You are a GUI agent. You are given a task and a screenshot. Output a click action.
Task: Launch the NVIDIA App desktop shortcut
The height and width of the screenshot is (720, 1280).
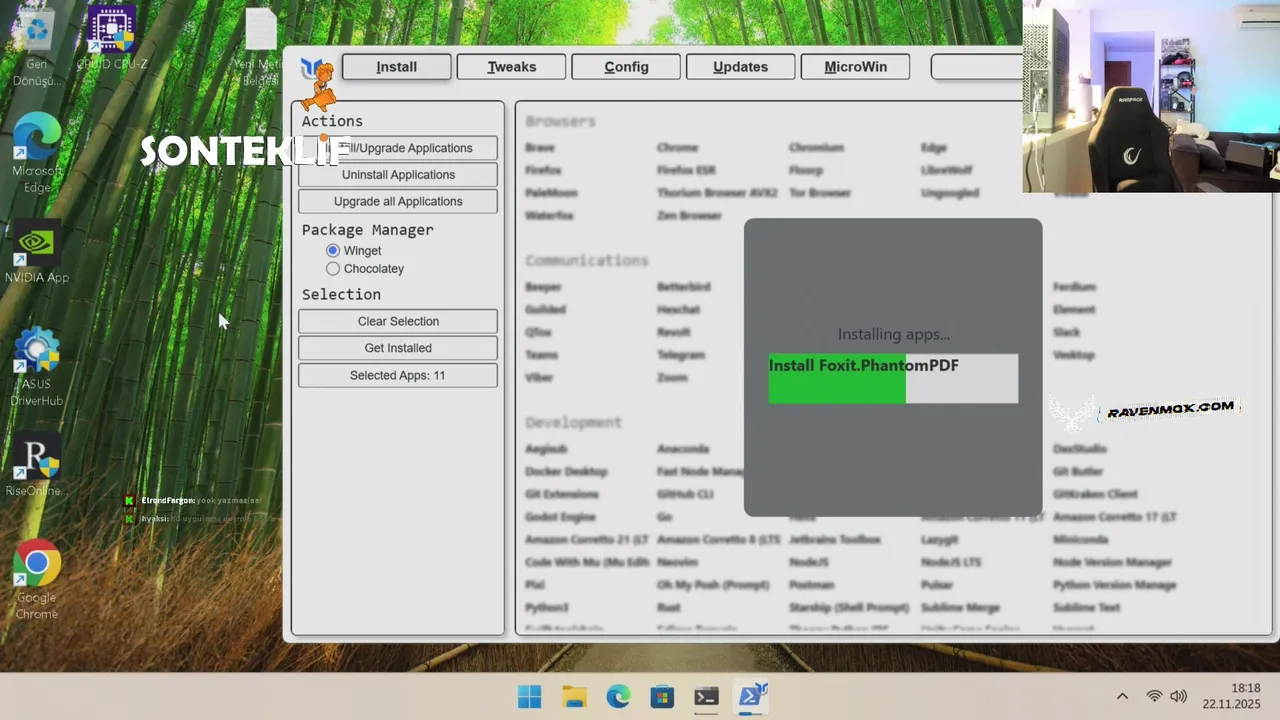point(37,252)
